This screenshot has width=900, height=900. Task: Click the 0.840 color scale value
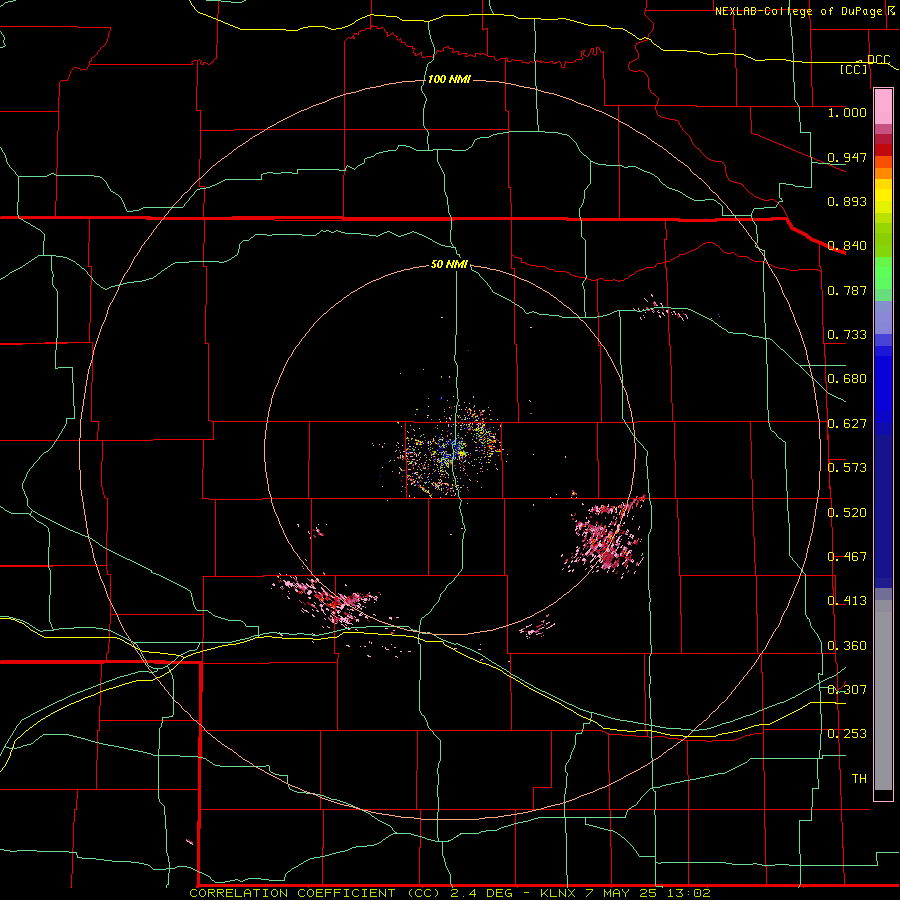point(847,245)
